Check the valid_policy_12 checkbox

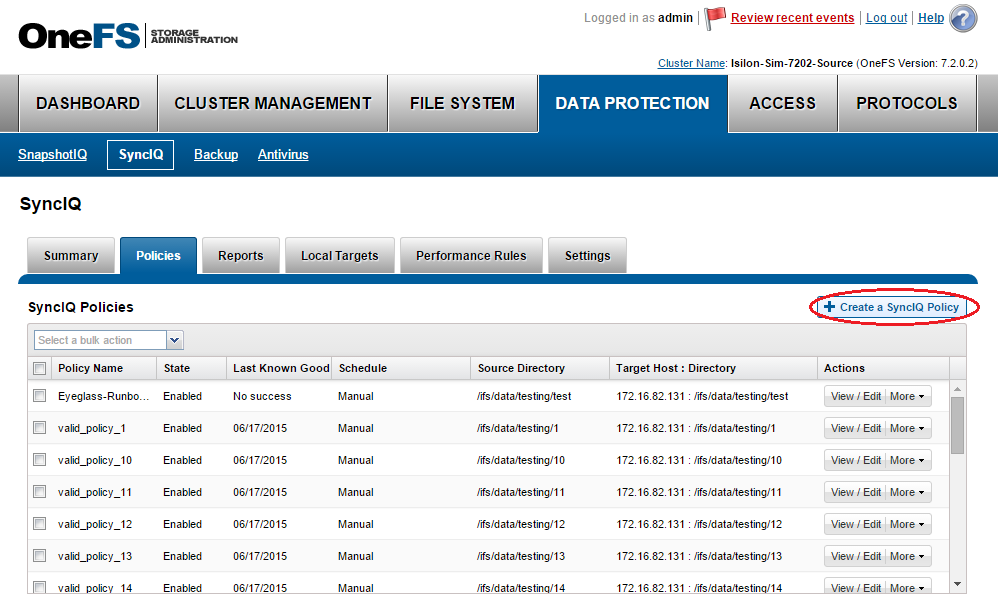point(40,523)
